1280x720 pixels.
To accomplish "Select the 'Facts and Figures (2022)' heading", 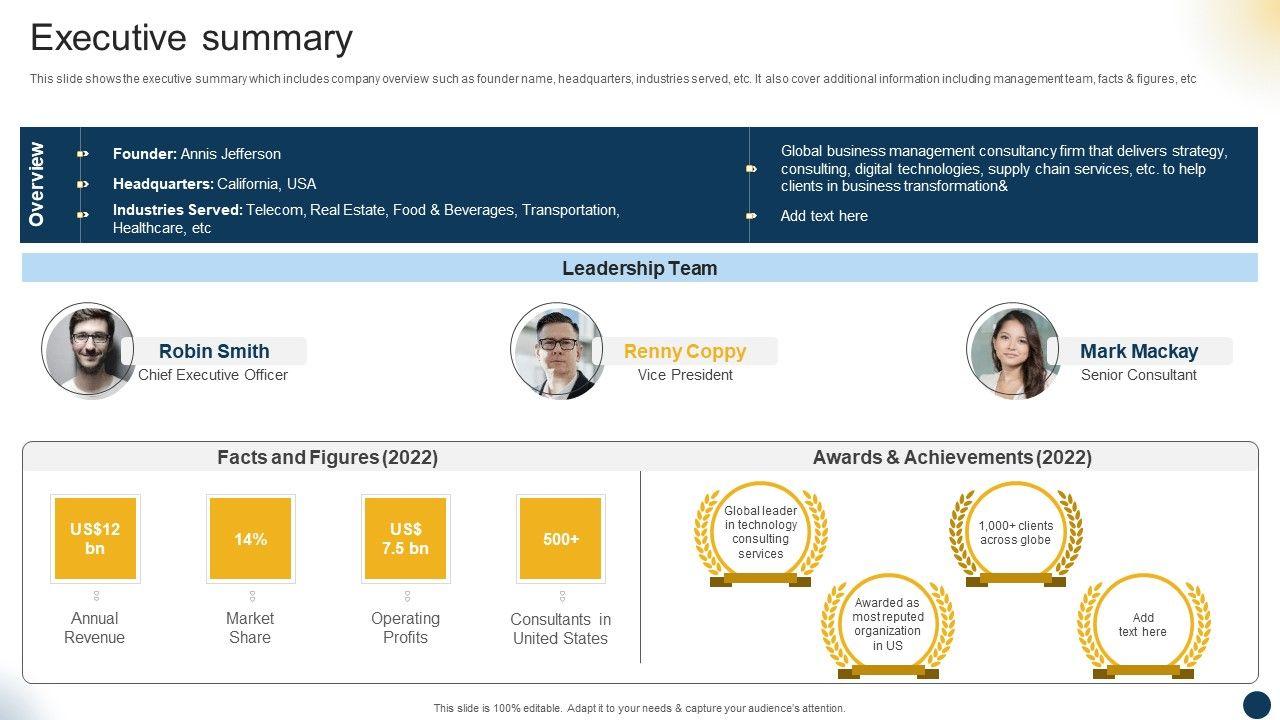I will (328, 457).
